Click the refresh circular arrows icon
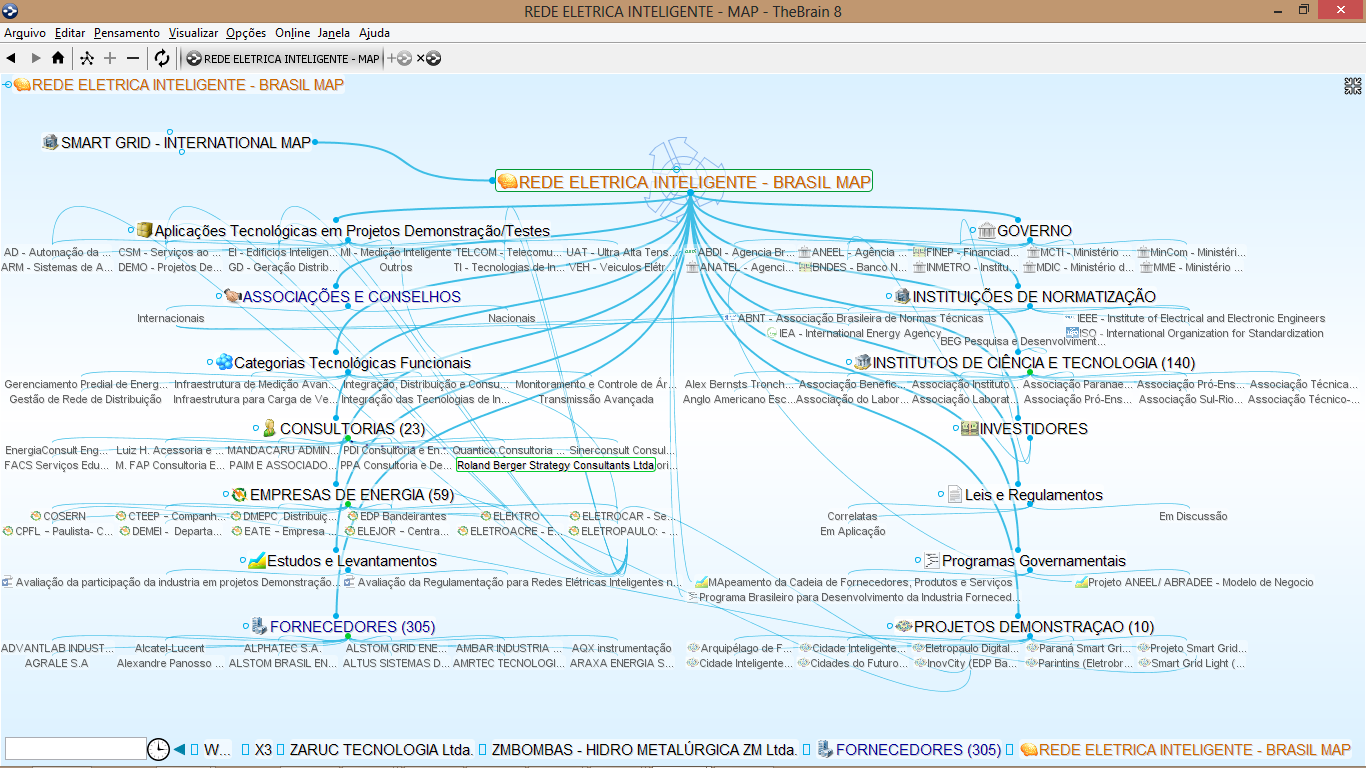This screenshot has height=768, width=1366. tap(162, 59)
